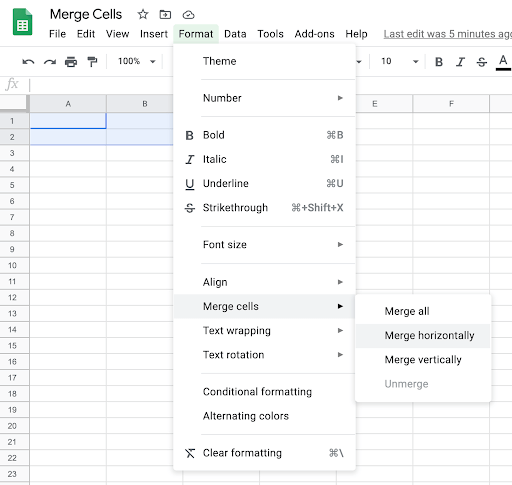This screenshot has width=512, height=485.
Task: Open Alternating colors
Action: [x=264, y=416]
